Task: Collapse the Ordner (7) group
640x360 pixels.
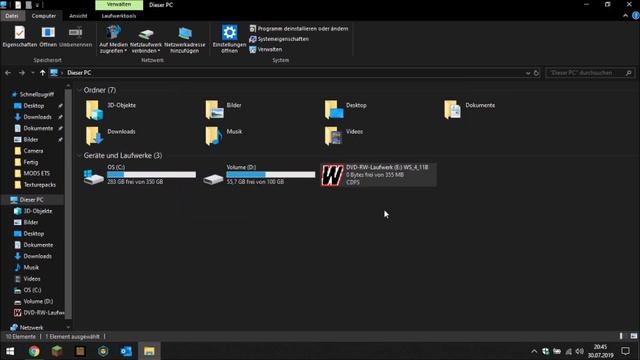Action: [x=79, y=90]
